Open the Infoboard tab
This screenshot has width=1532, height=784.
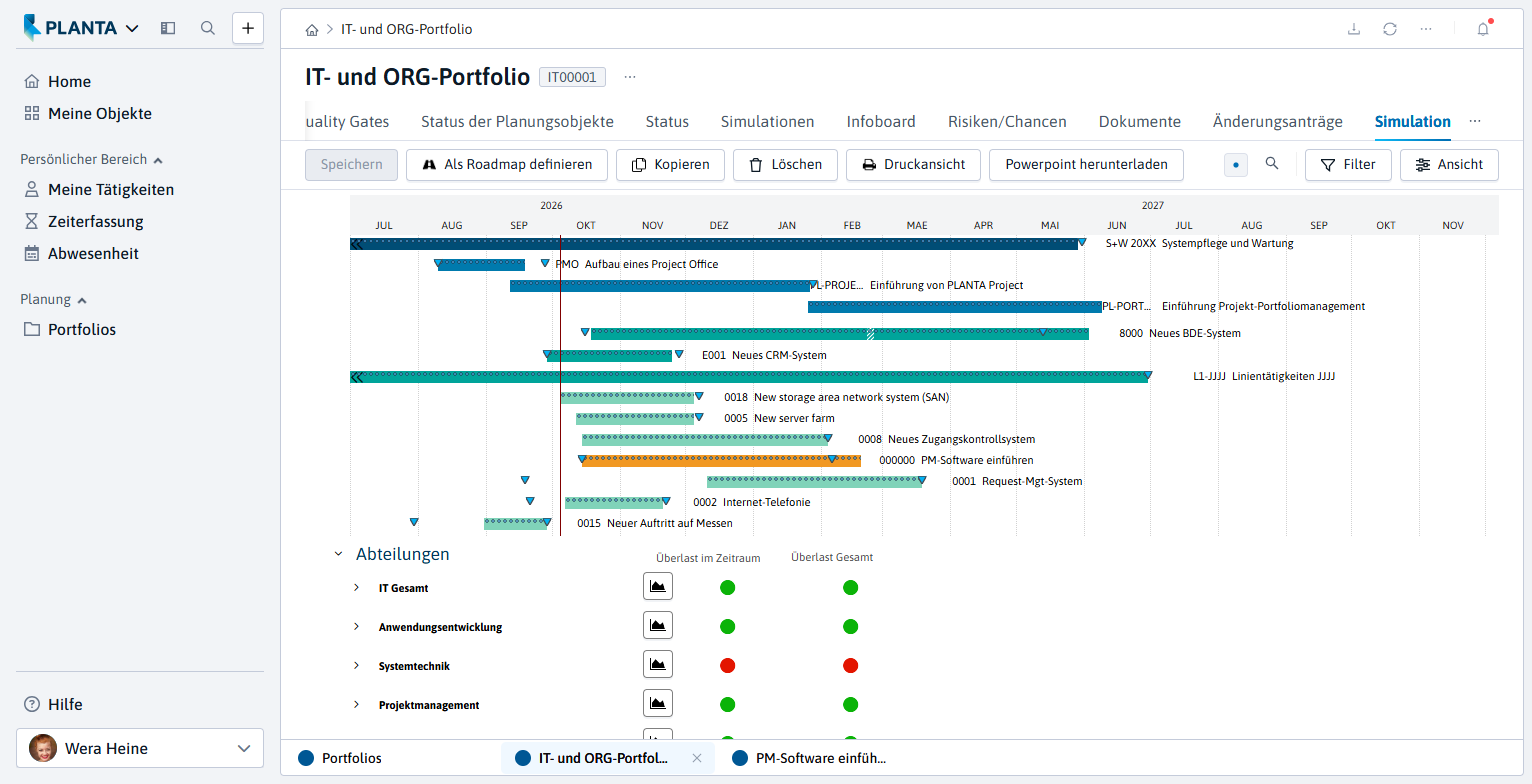pos(881,122)
